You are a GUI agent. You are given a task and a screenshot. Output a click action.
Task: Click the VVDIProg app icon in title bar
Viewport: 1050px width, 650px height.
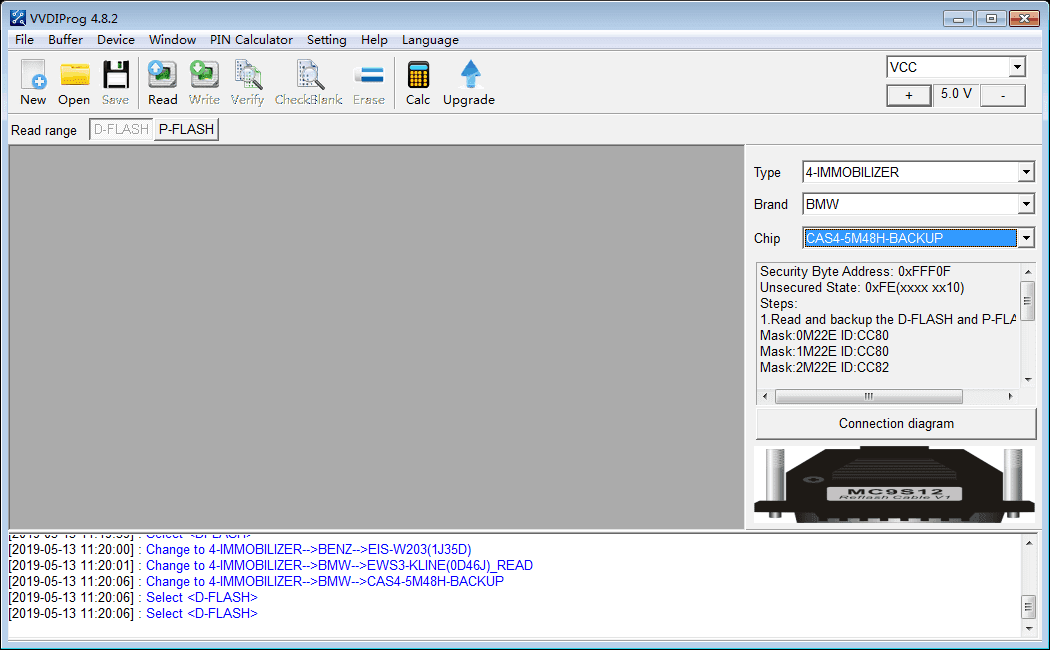point(17,18)
